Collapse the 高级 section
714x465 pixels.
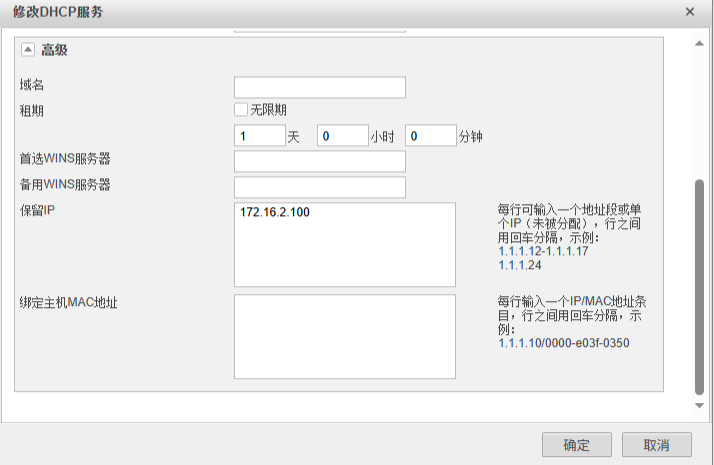(x=28, y=50)
